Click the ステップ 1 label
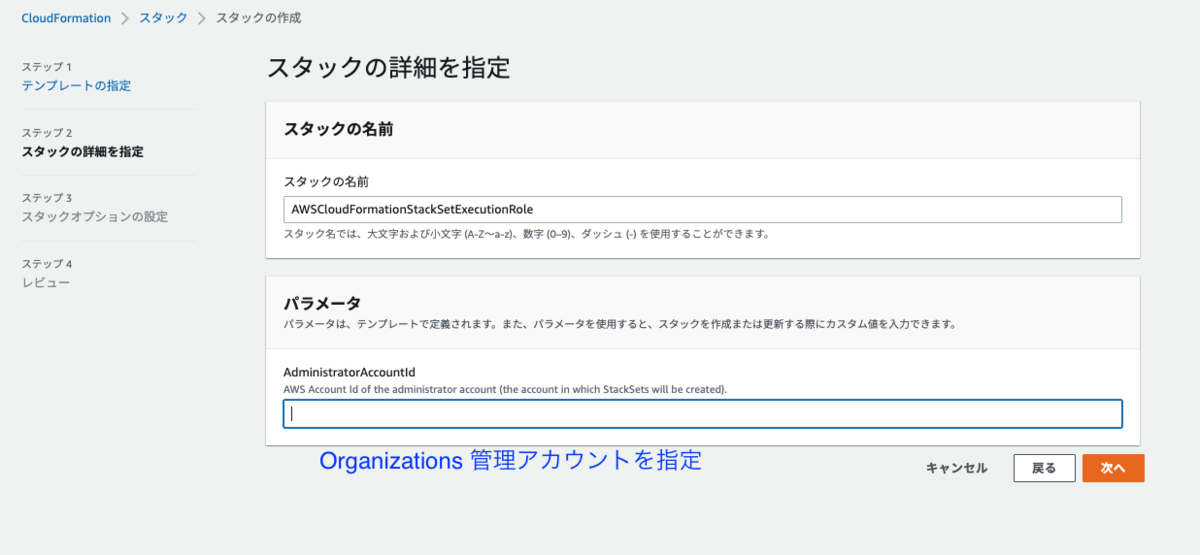This screenshot has height=555, width=1200. (x=46, y=67)
